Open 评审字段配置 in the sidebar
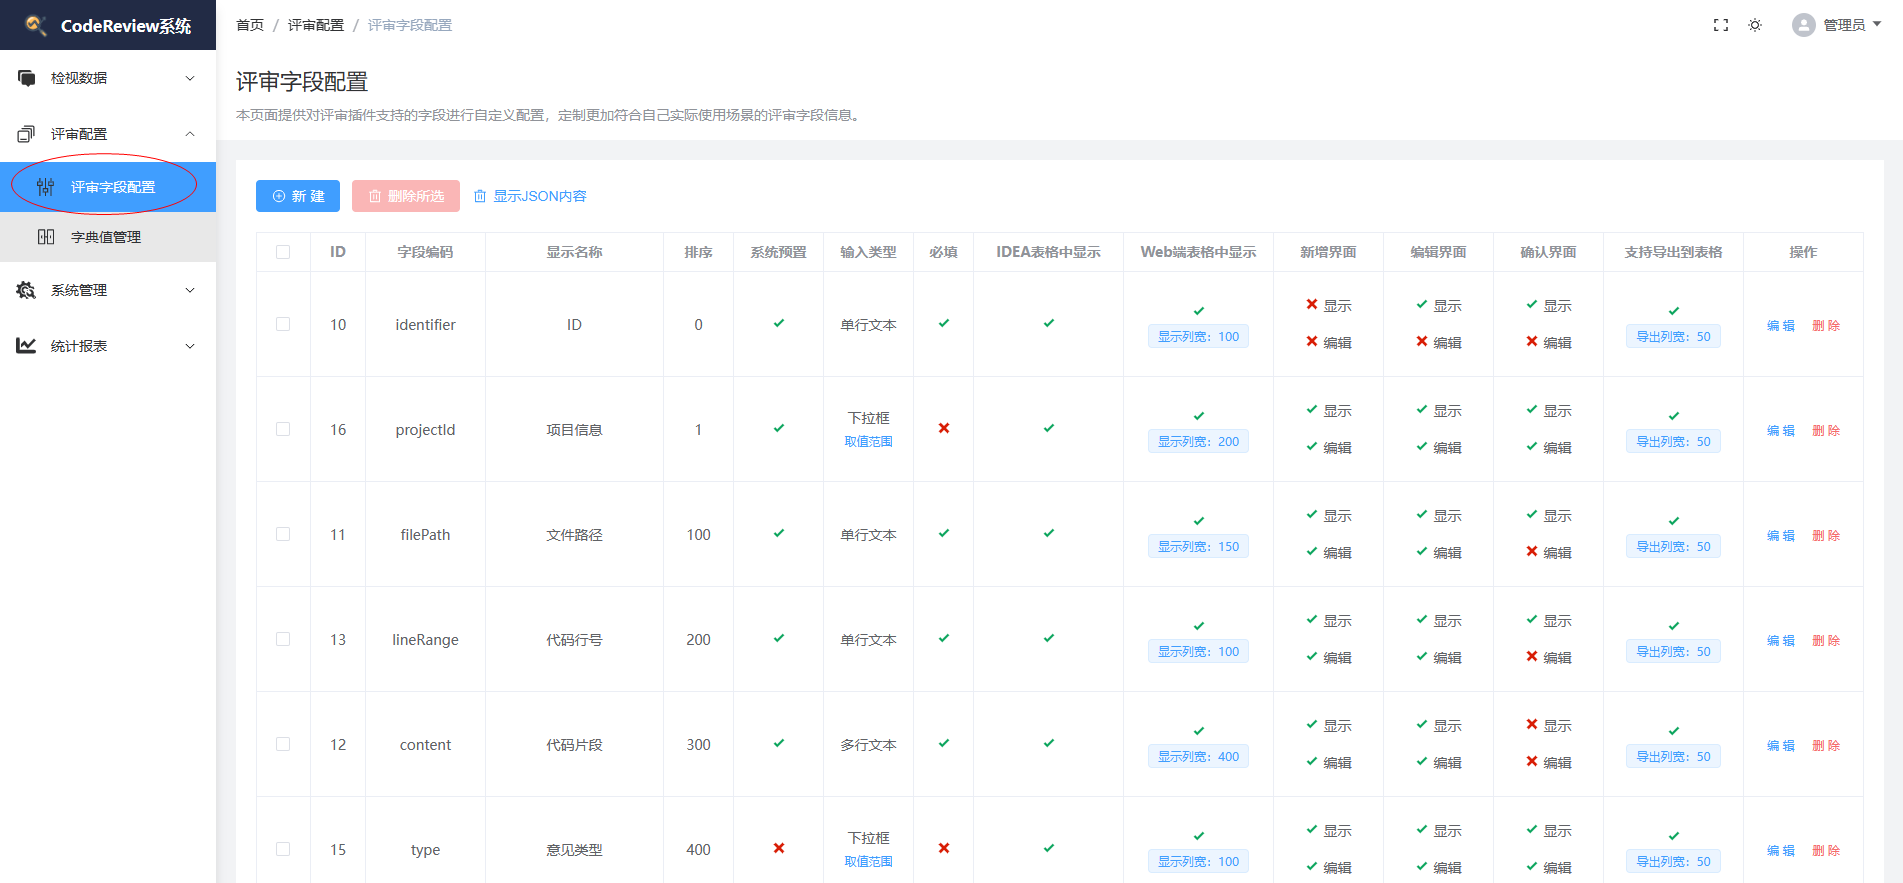The width and height of the screenshot is (1903, 883). [112, 187]
